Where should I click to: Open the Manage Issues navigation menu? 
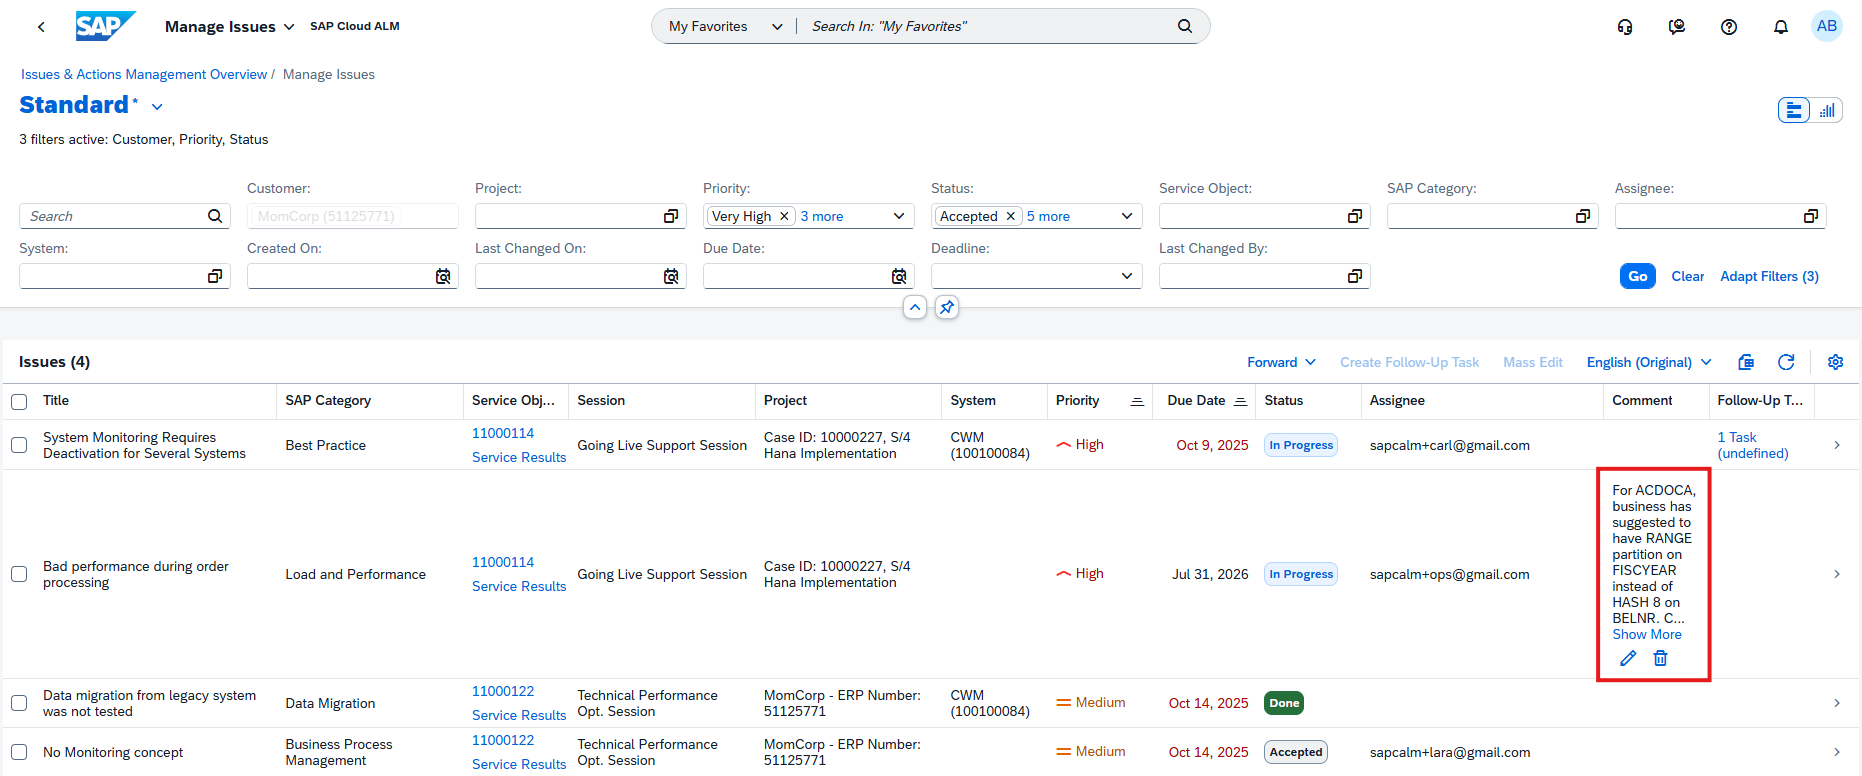[x=230, y=27]
